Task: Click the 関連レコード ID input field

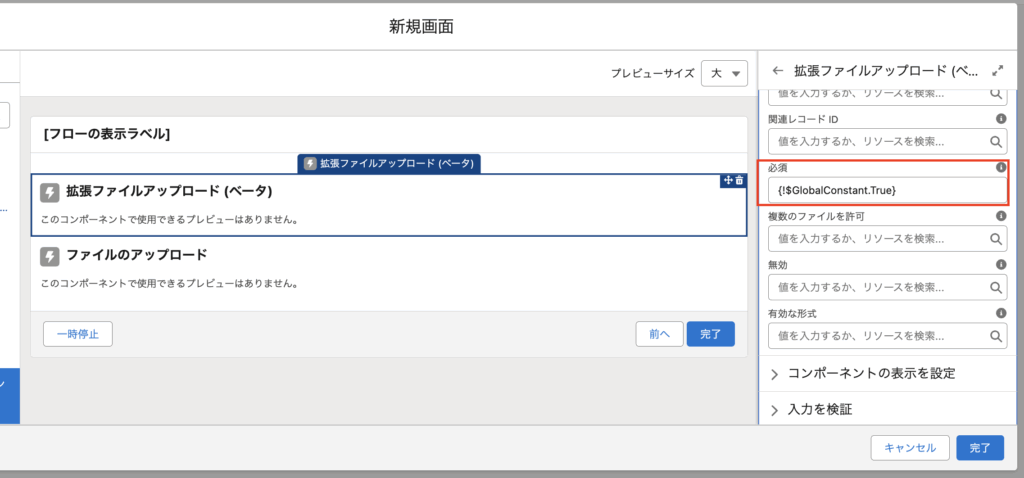Action: click(x=875, y=142)
